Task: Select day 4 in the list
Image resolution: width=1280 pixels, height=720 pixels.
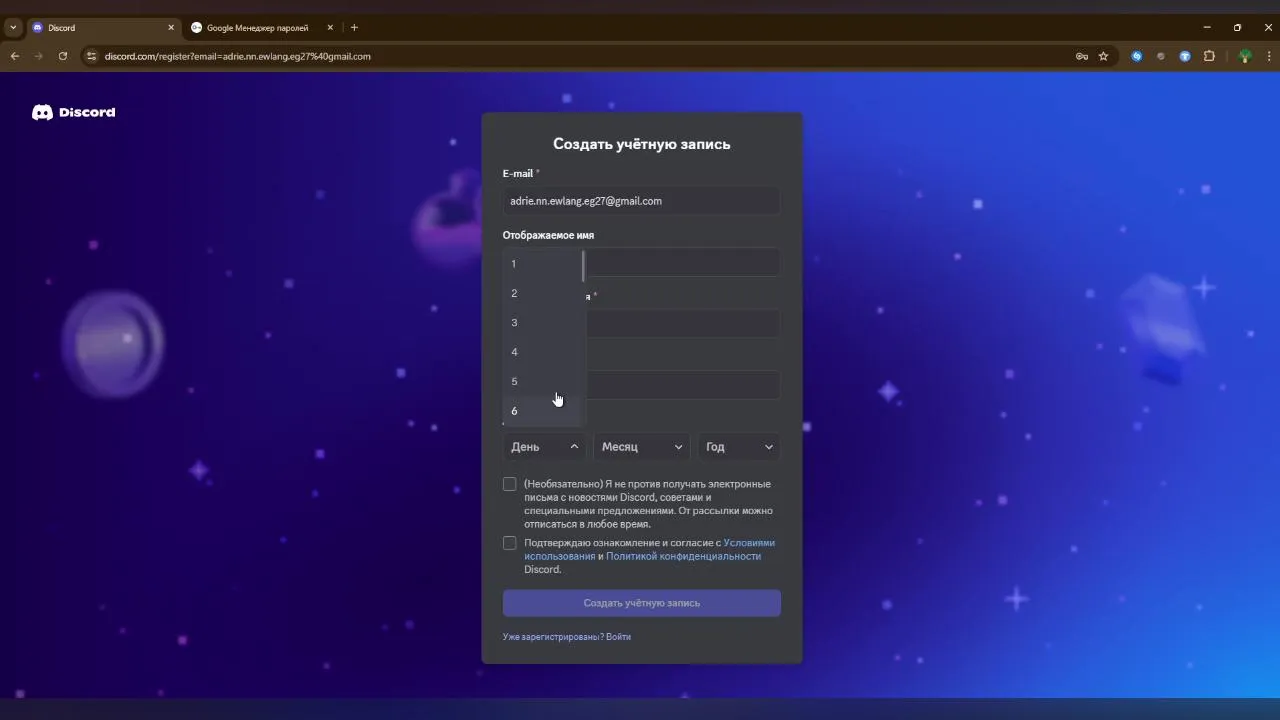Action: [x=543, y=352]
